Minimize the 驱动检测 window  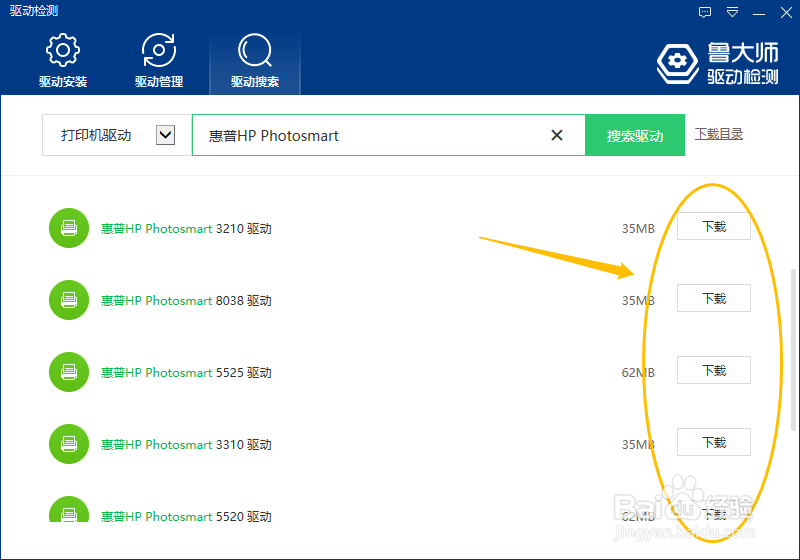point(759,13)
